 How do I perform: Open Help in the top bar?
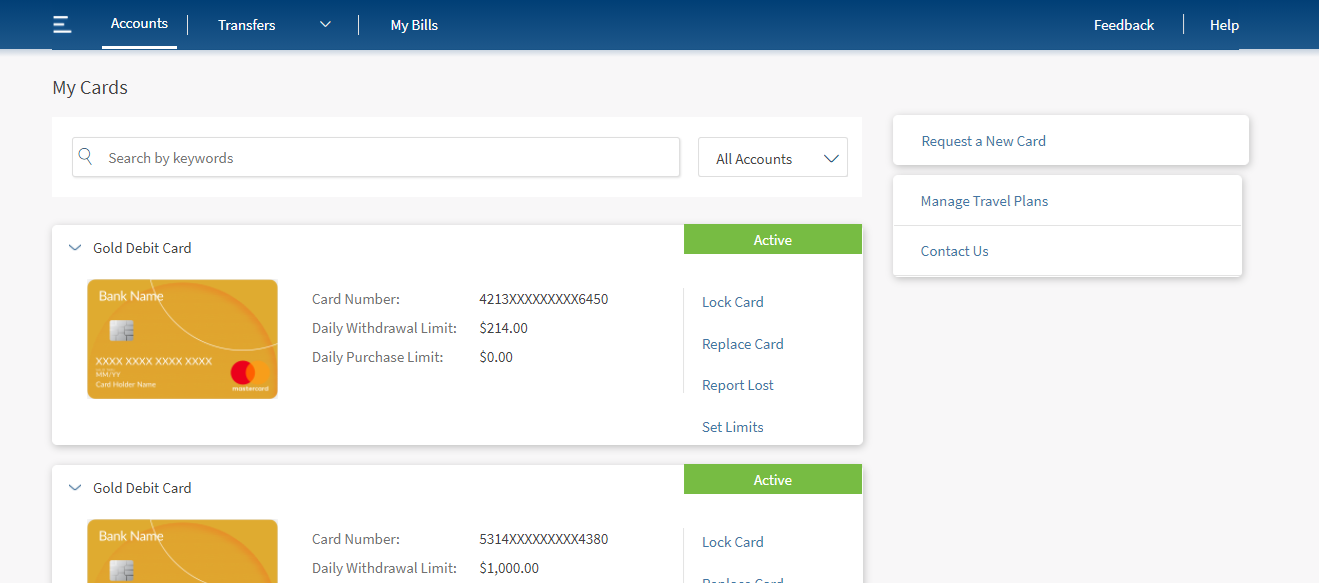click(x=1224, y=25)
